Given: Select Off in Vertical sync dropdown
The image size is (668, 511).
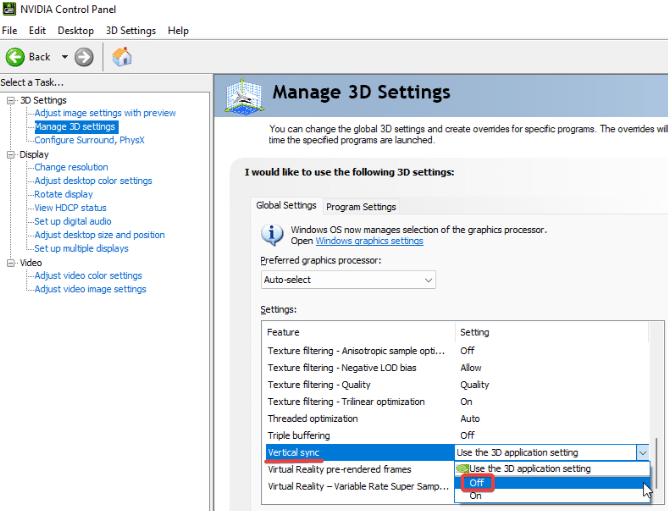Looking at the screenshot, I should coord(476,483).
